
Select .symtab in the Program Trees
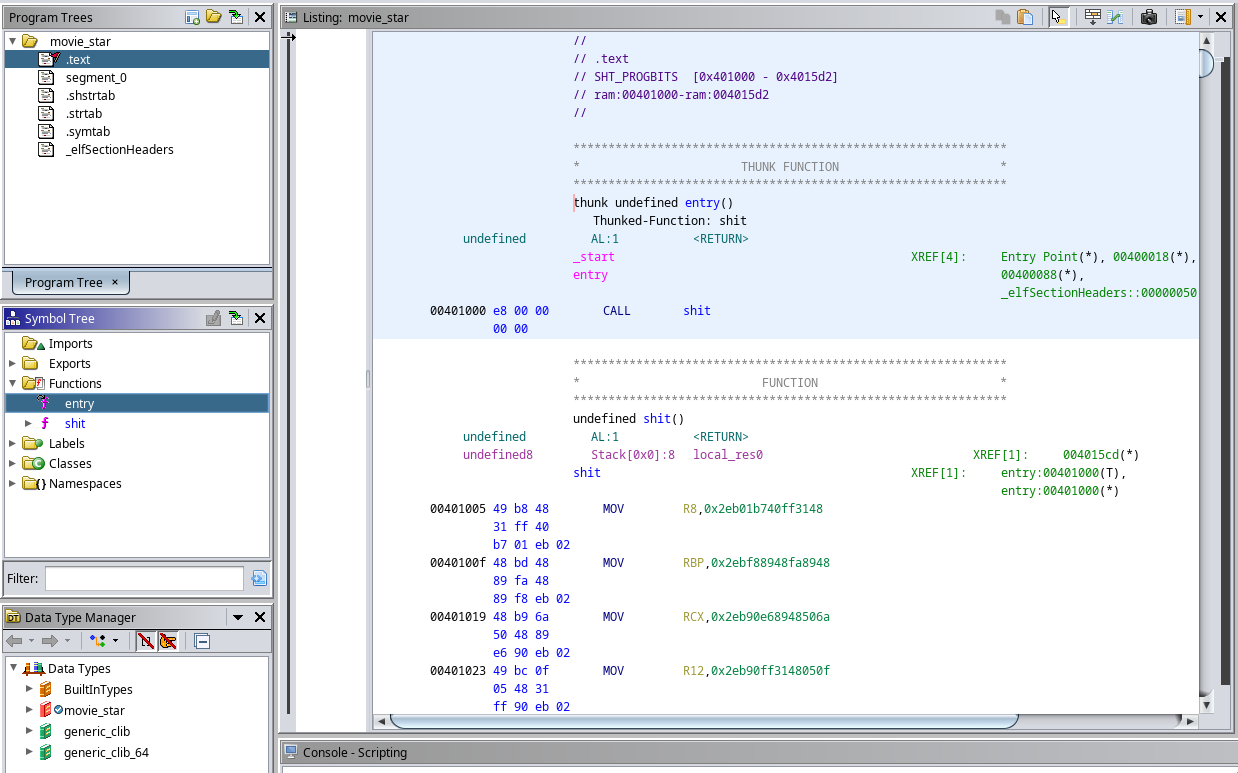[88, 131]
